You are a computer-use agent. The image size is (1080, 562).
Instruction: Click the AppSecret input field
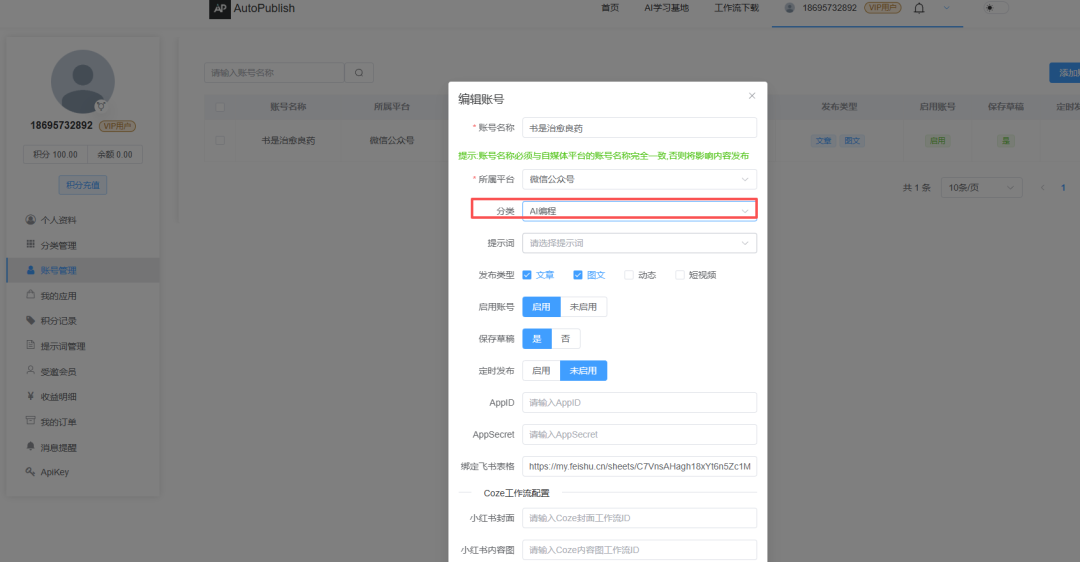(x=639, y=434)
